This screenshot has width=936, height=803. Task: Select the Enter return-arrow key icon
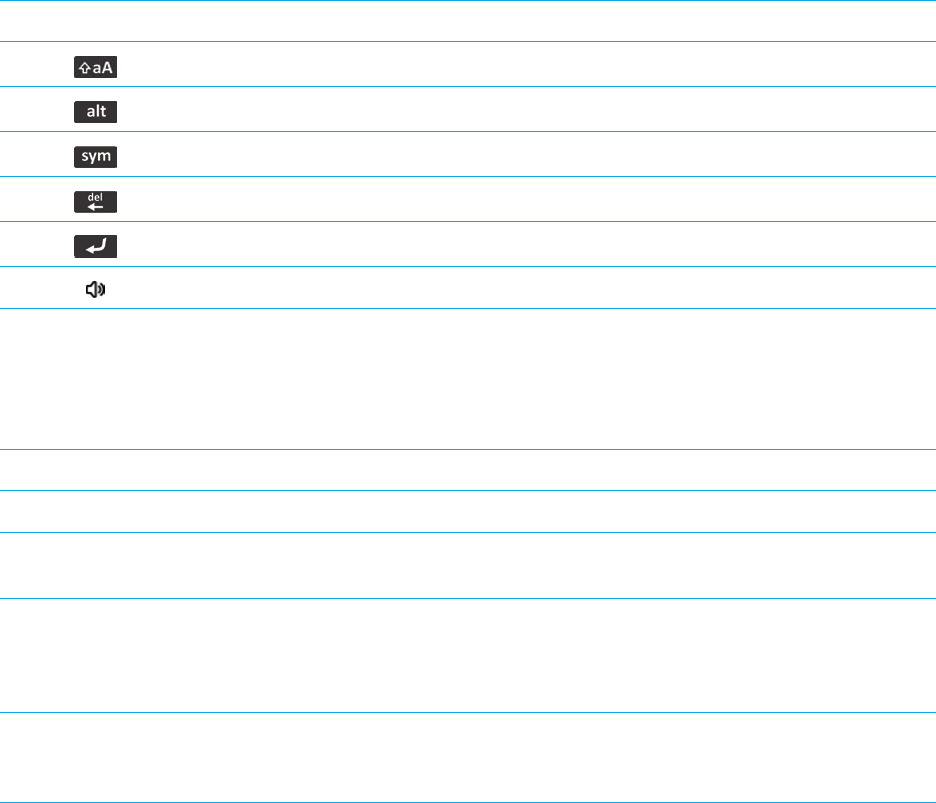pyautogui.click(x=96, y=247)
